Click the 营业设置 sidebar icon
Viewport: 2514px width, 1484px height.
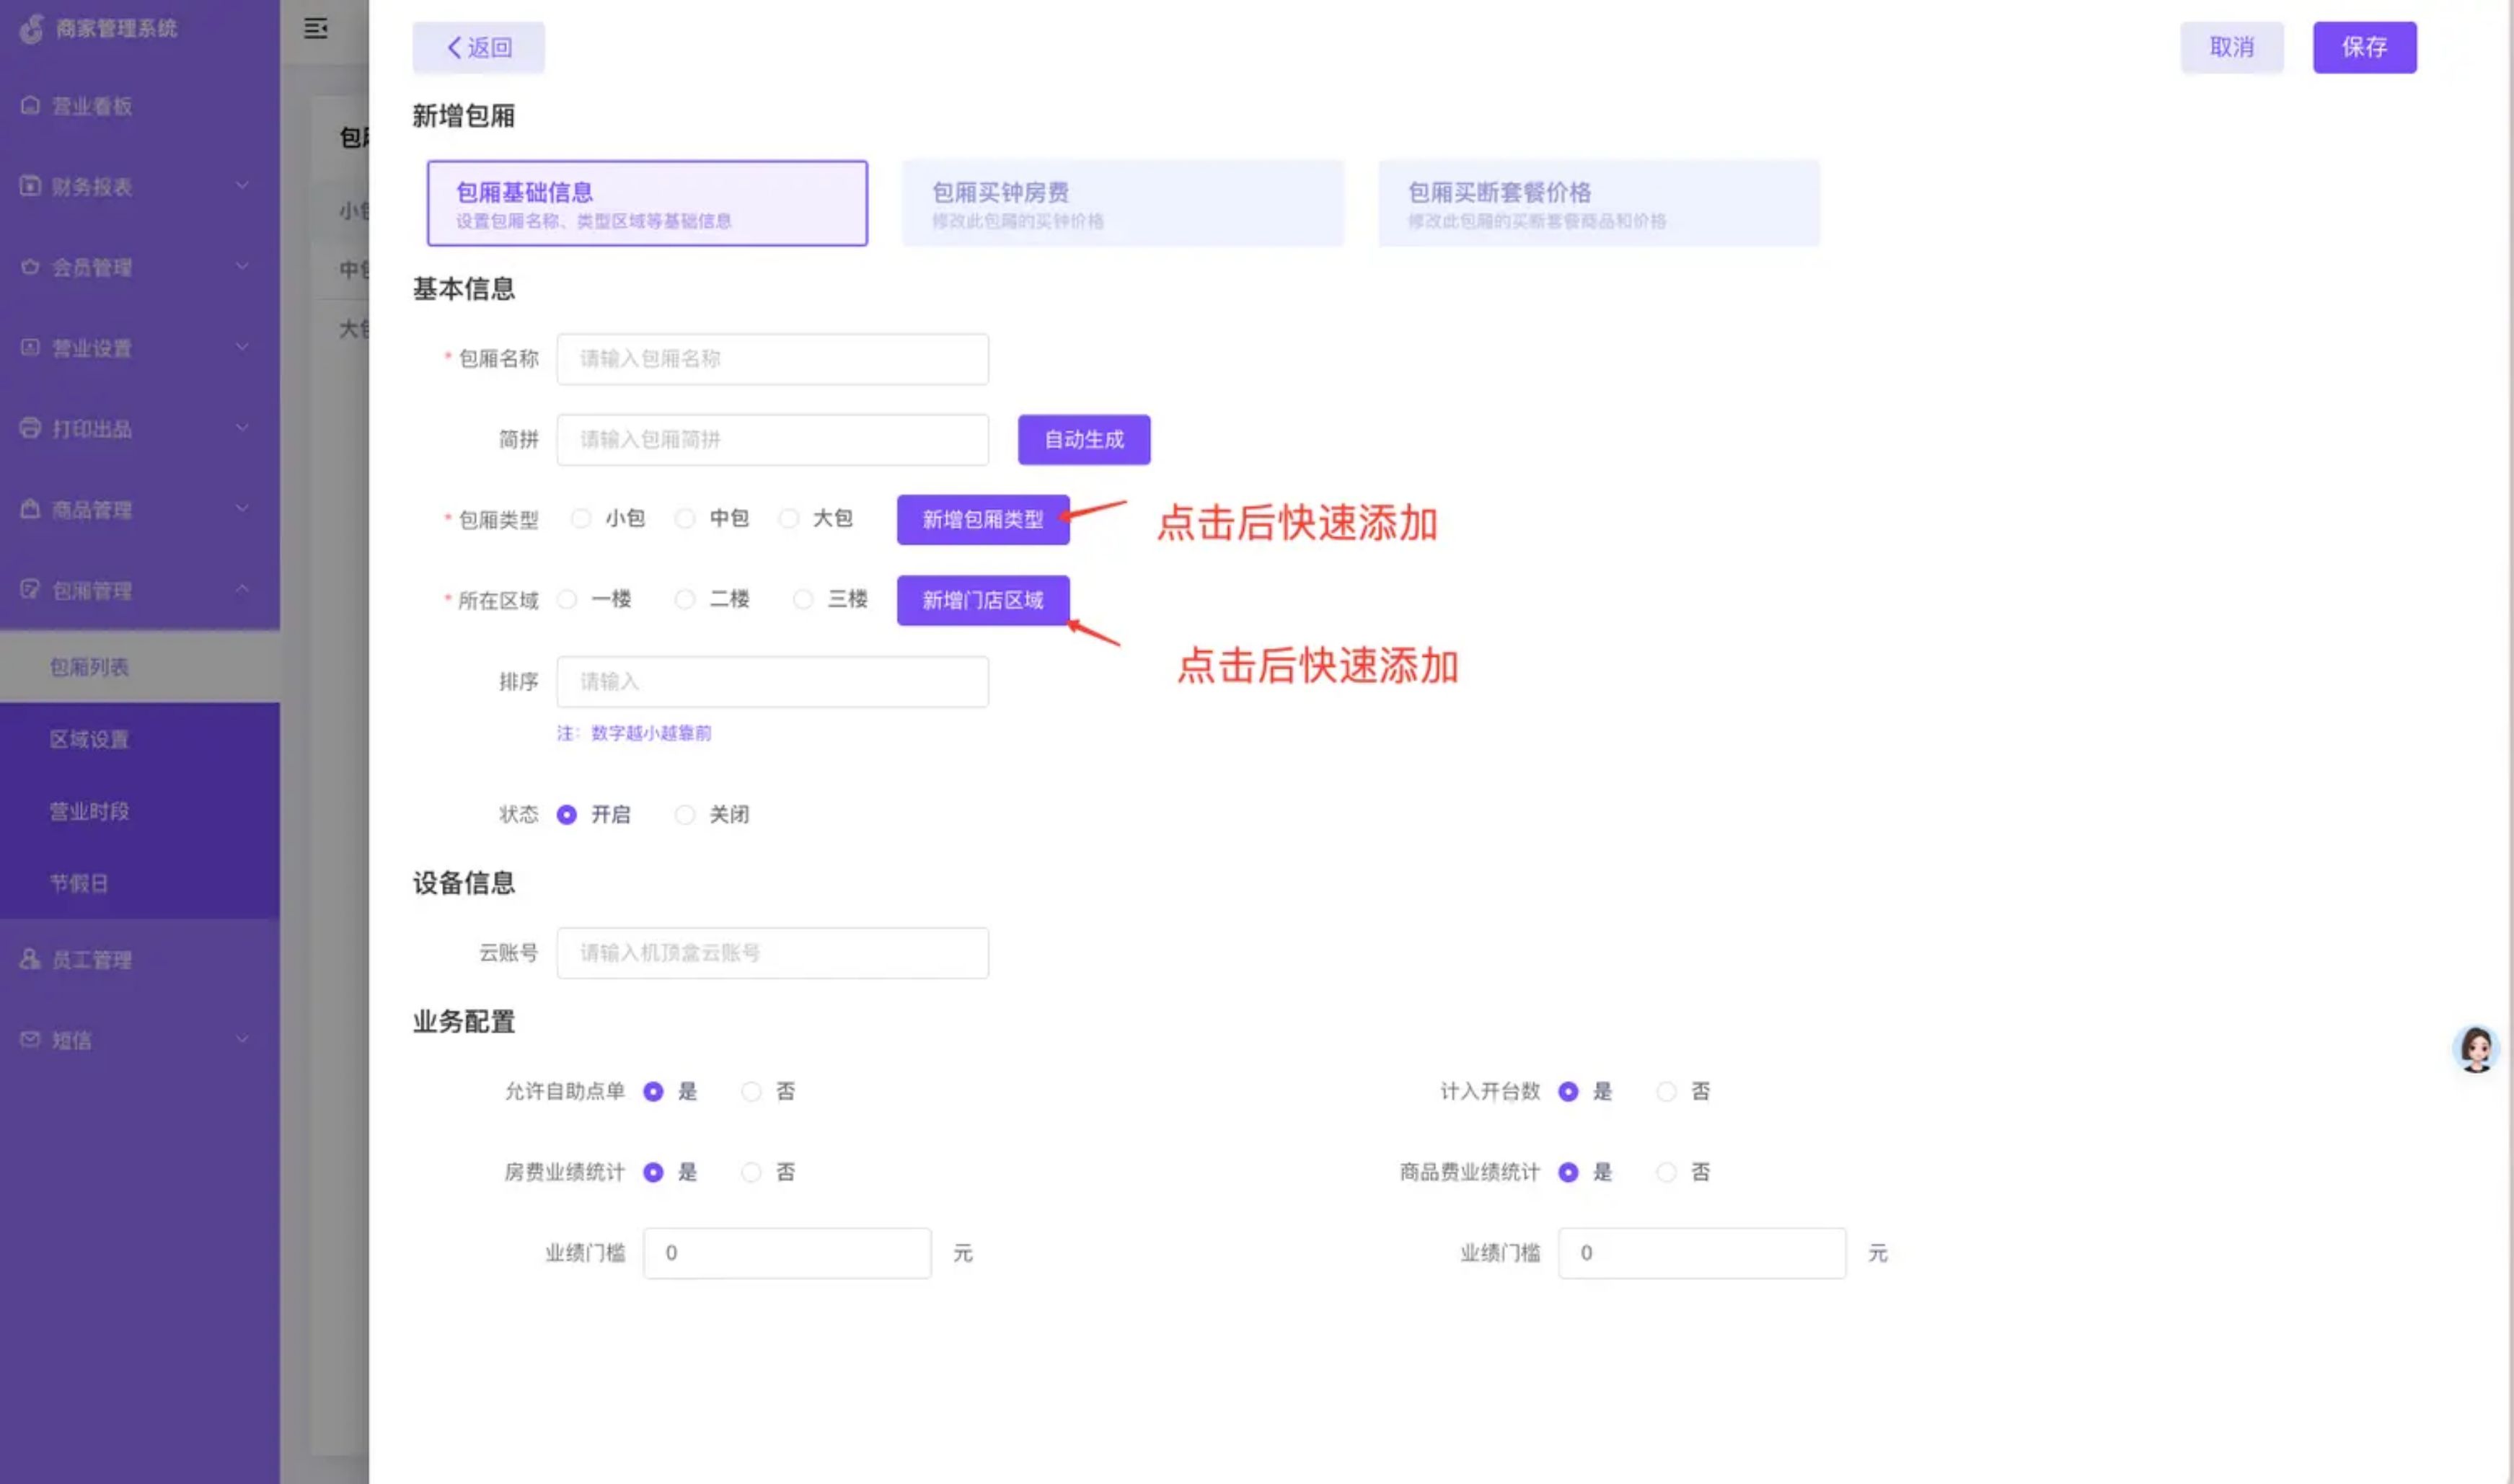[30, 347]
